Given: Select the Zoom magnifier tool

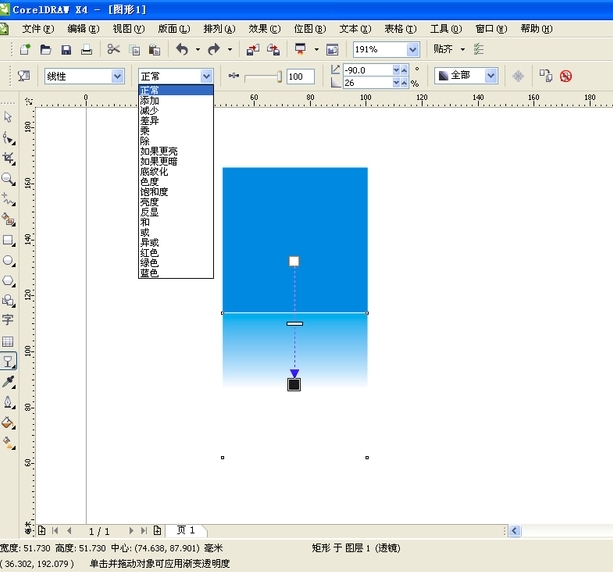Looking at the screenshot, I should click(x=8, y=179).
